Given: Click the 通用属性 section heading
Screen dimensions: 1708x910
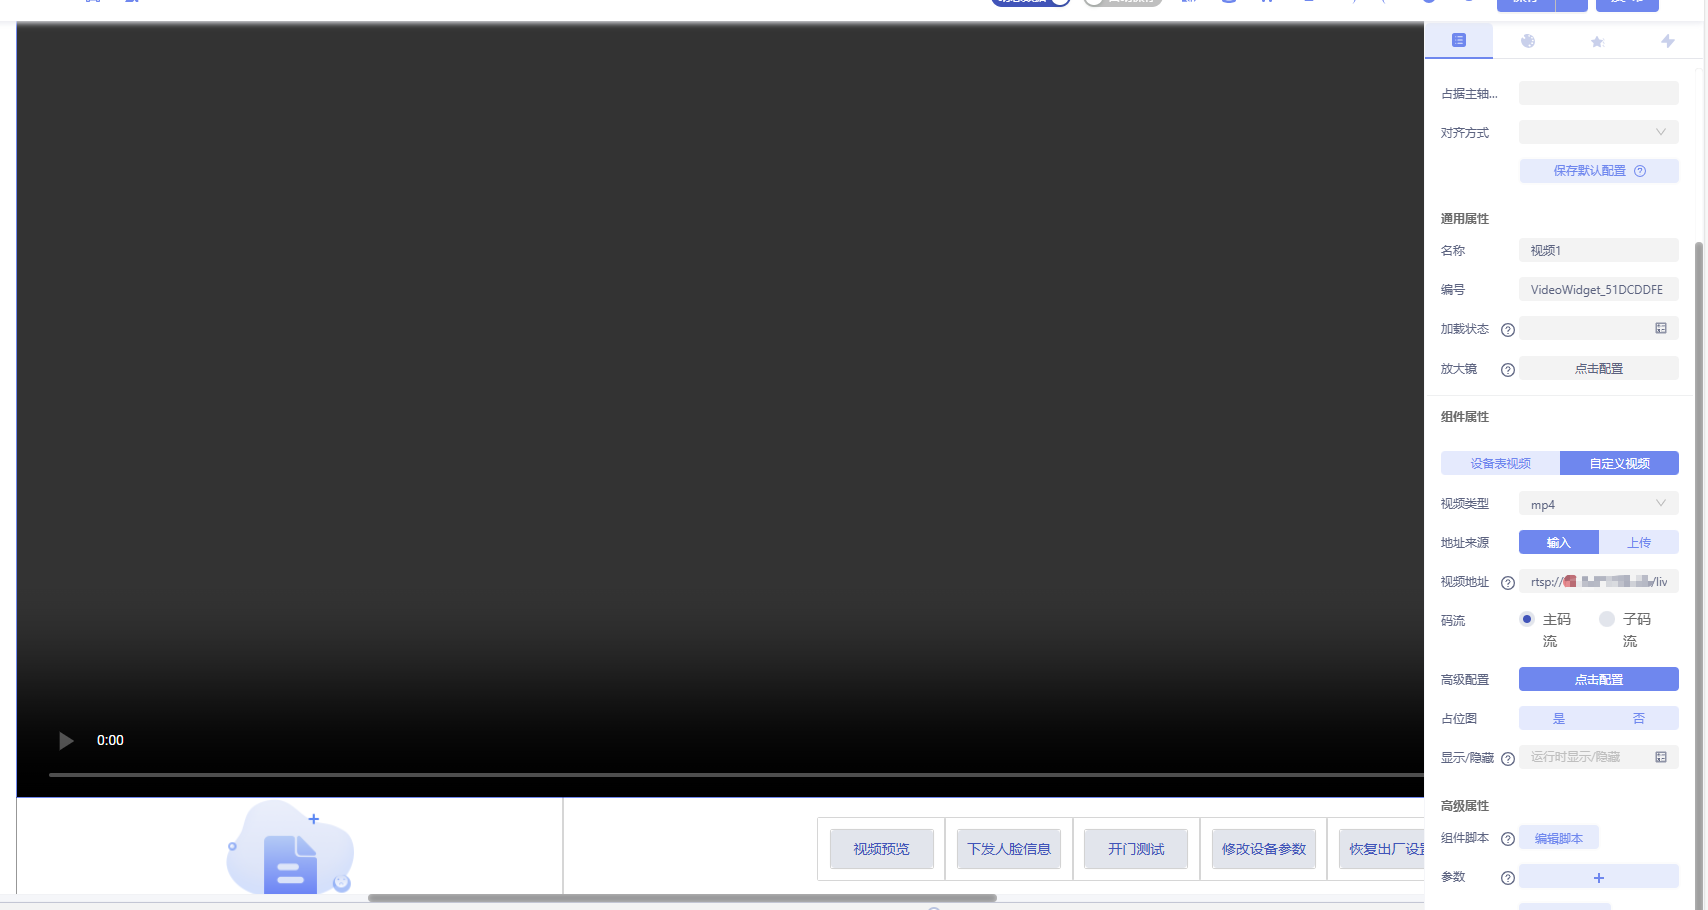Looking at the screenshot, I should point(1465,219).
